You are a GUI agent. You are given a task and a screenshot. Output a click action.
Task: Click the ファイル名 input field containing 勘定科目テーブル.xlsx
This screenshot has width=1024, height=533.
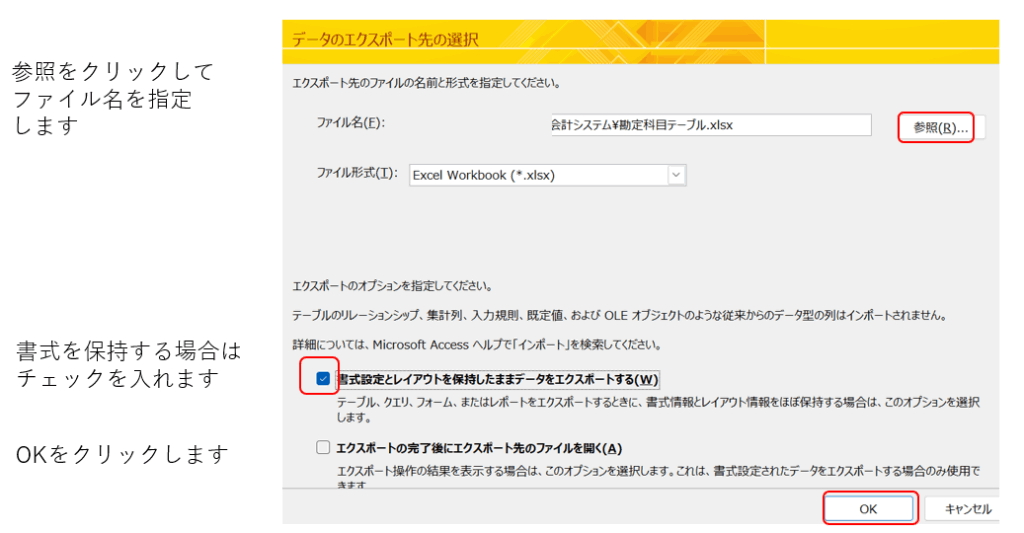[709, 125]
